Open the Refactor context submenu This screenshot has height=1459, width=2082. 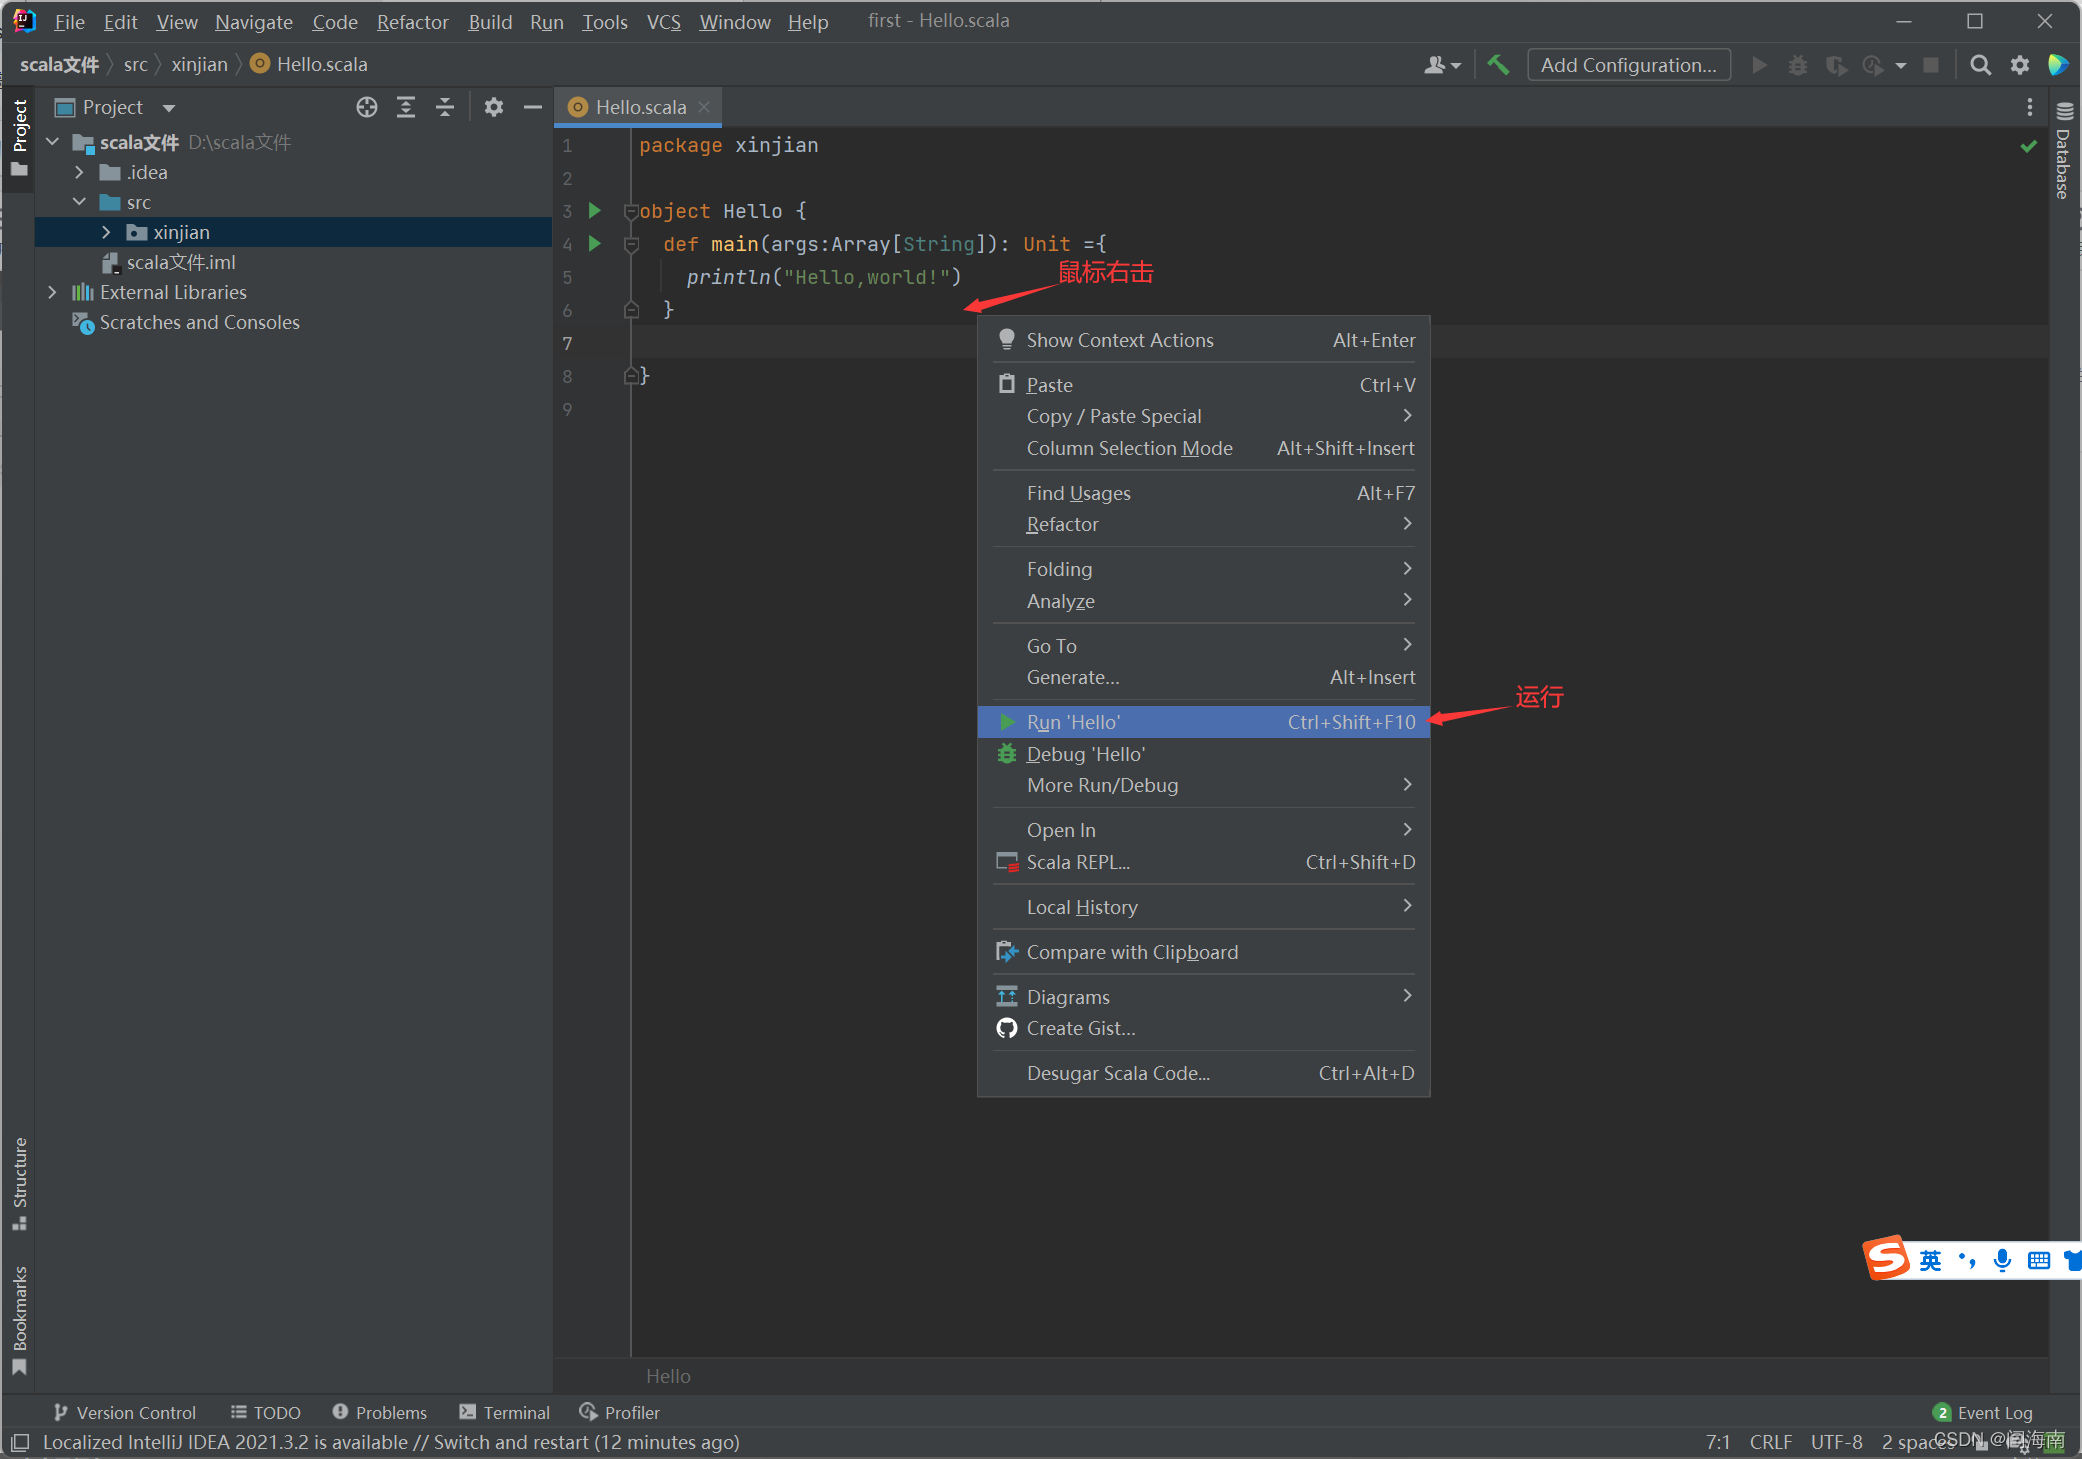pos(1204,524)
